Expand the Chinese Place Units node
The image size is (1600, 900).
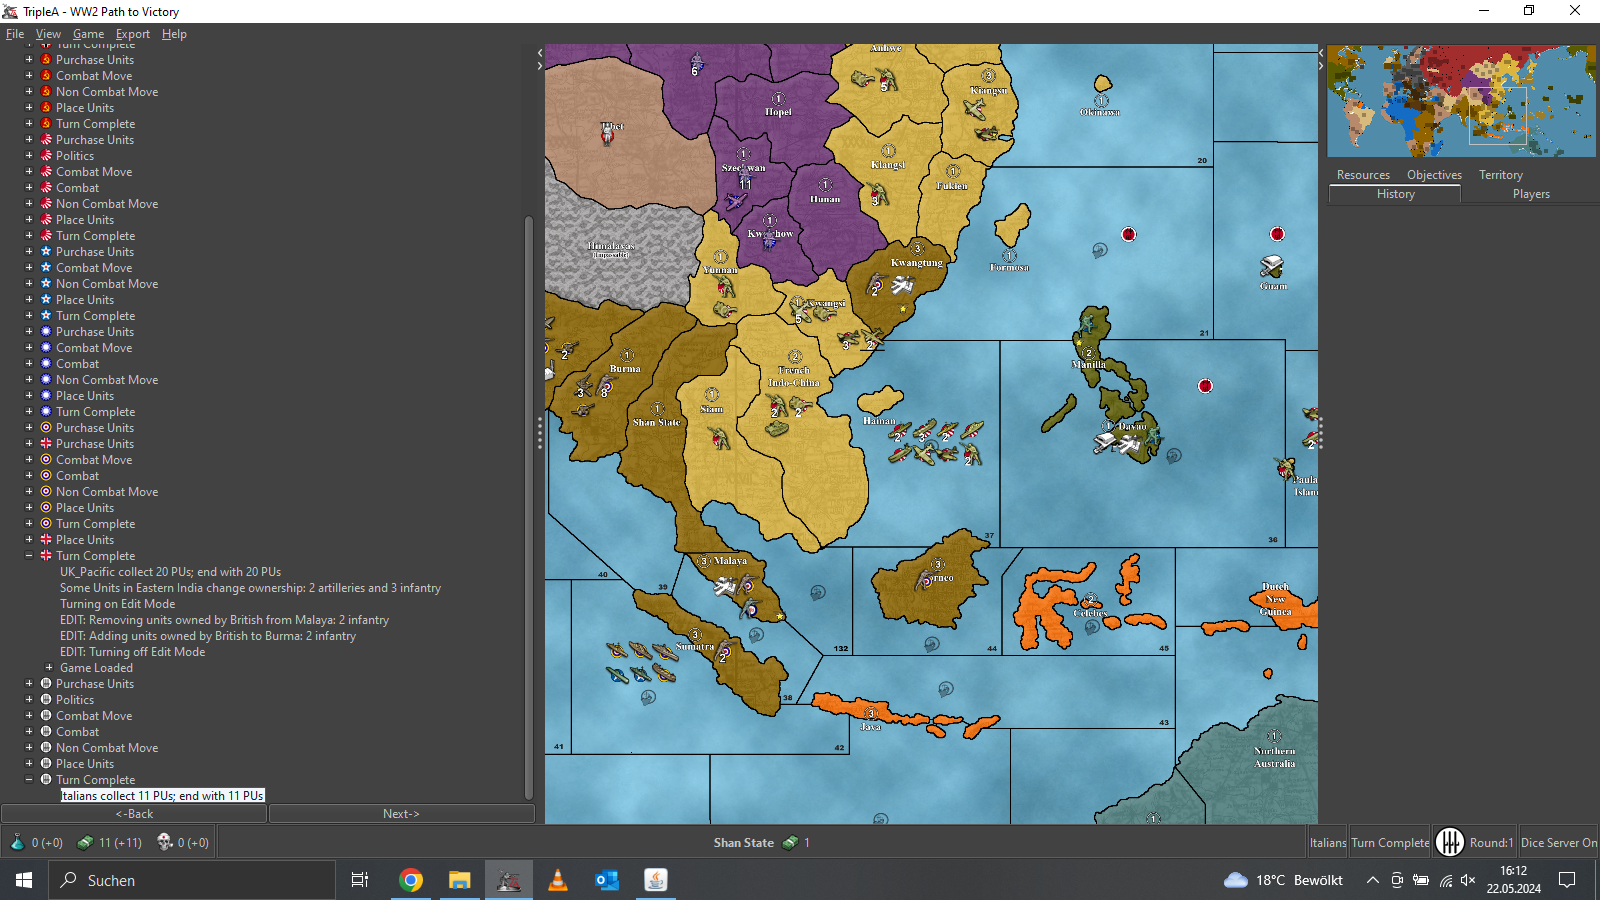(x=29, y=395)
